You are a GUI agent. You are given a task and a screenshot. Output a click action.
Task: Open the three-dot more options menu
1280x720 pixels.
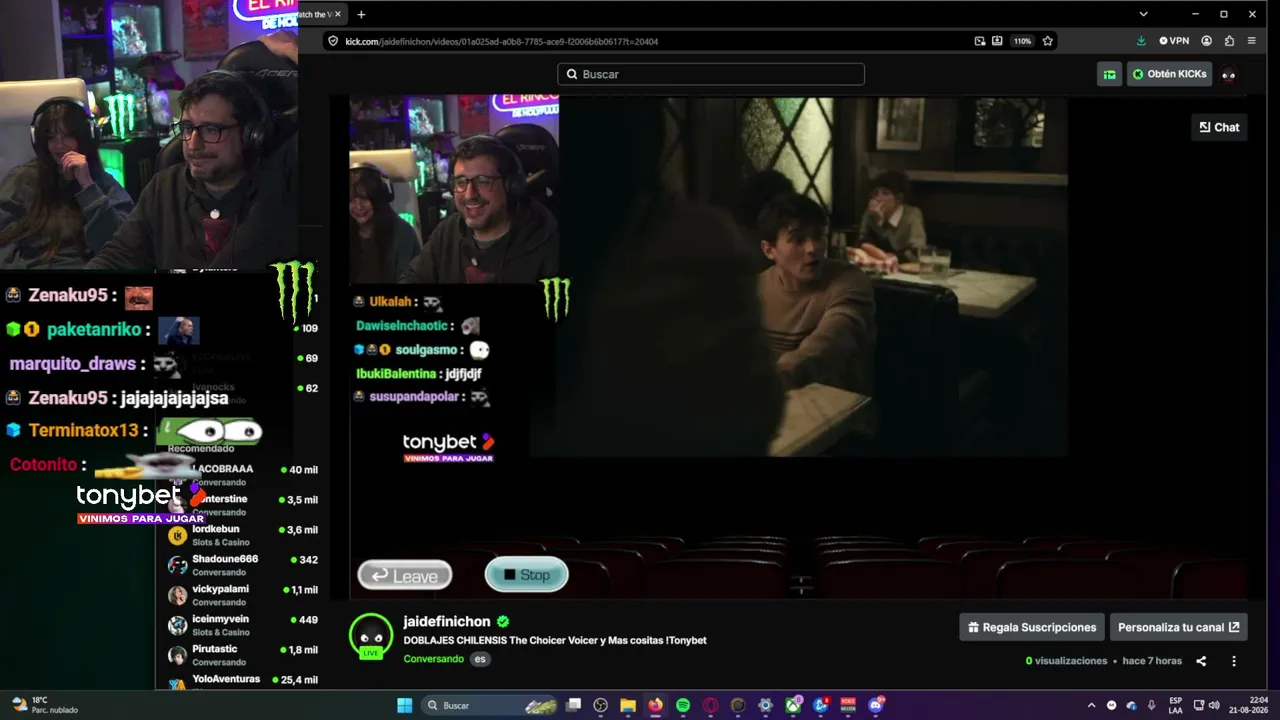click(x=1233, y=661)
